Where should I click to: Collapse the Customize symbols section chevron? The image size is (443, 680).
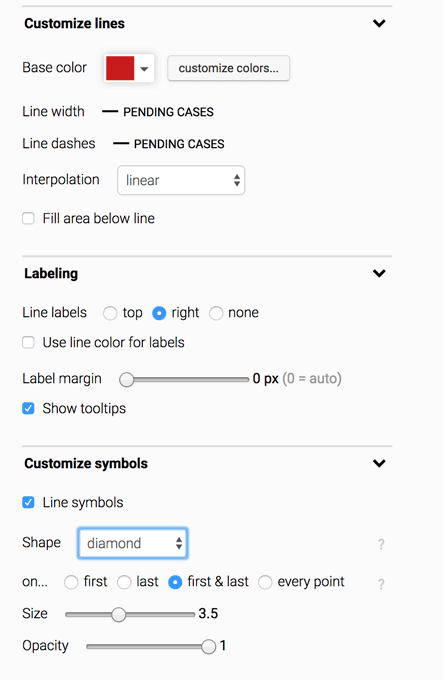(379, 463)
